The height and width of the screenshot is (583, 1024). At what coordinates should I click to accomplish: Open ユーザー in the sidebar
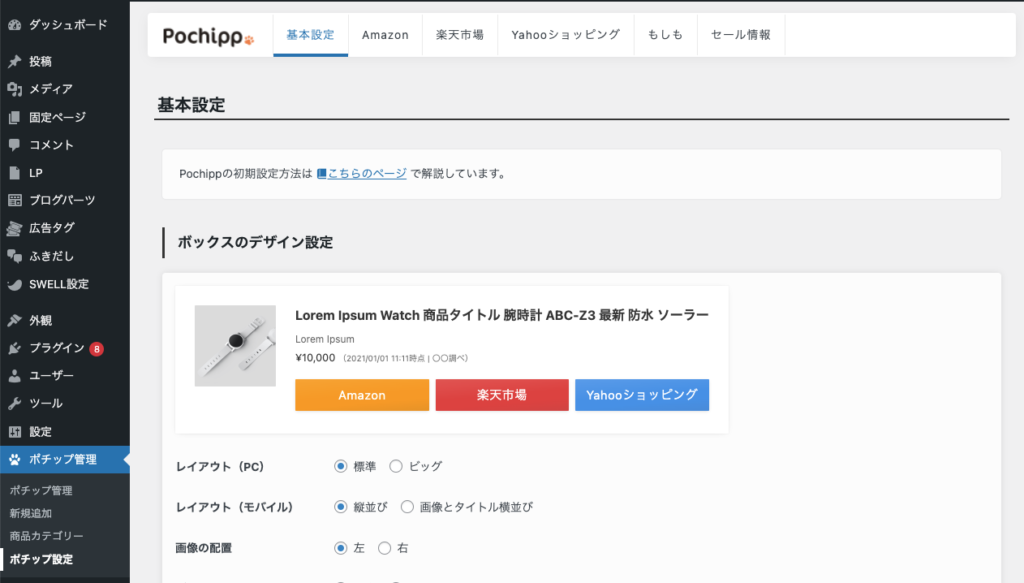[51, 376]
